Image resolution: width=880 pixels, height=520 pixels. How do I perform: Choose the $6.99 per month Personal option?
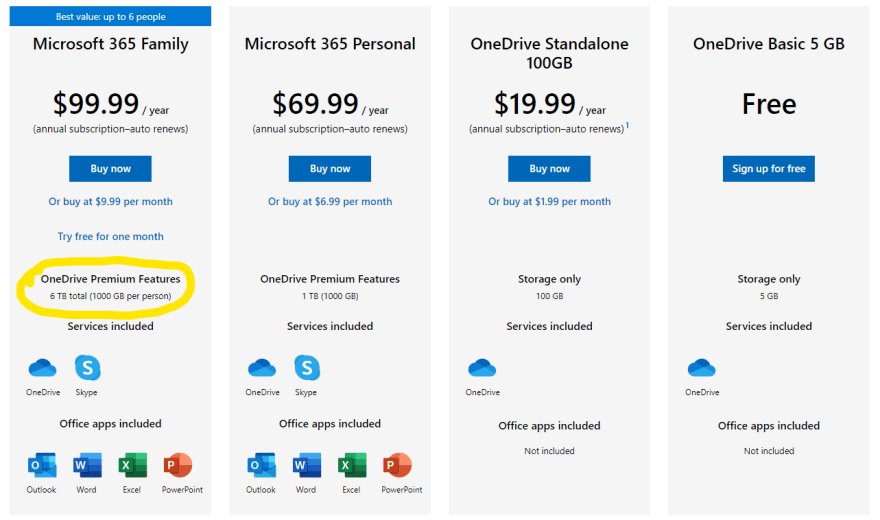point(330,201)
